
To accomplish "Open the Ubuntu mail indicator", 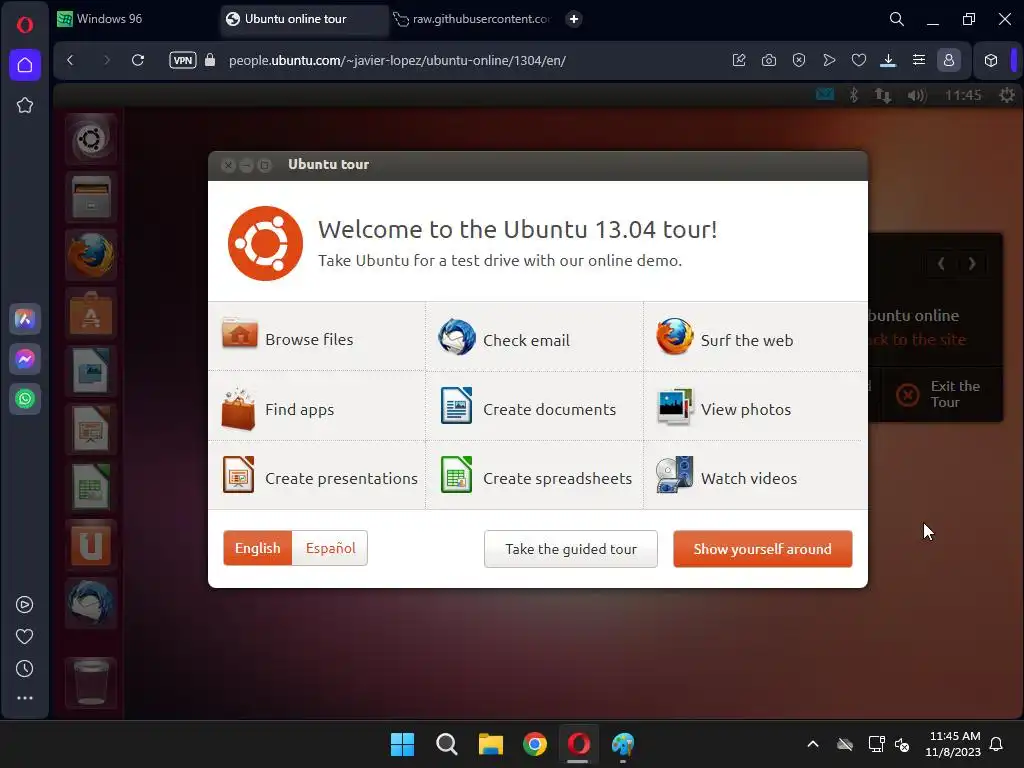I will (824, 95).
